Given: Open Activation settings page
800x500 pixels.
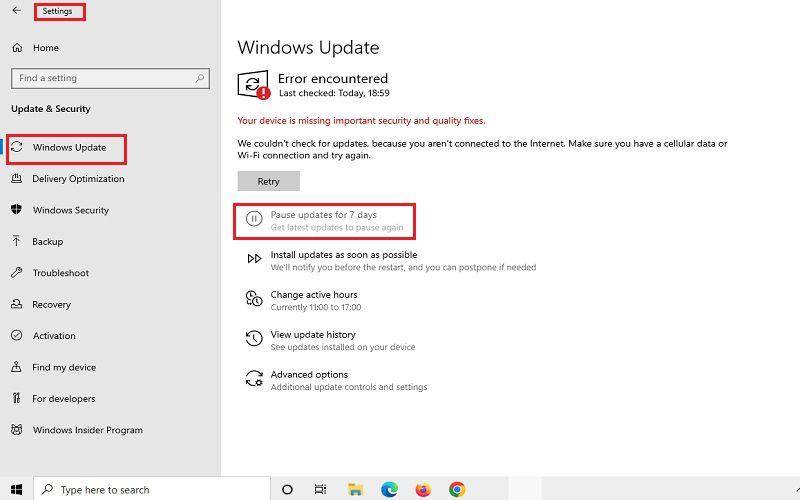Looking at the screenshot, I should 54,336.
